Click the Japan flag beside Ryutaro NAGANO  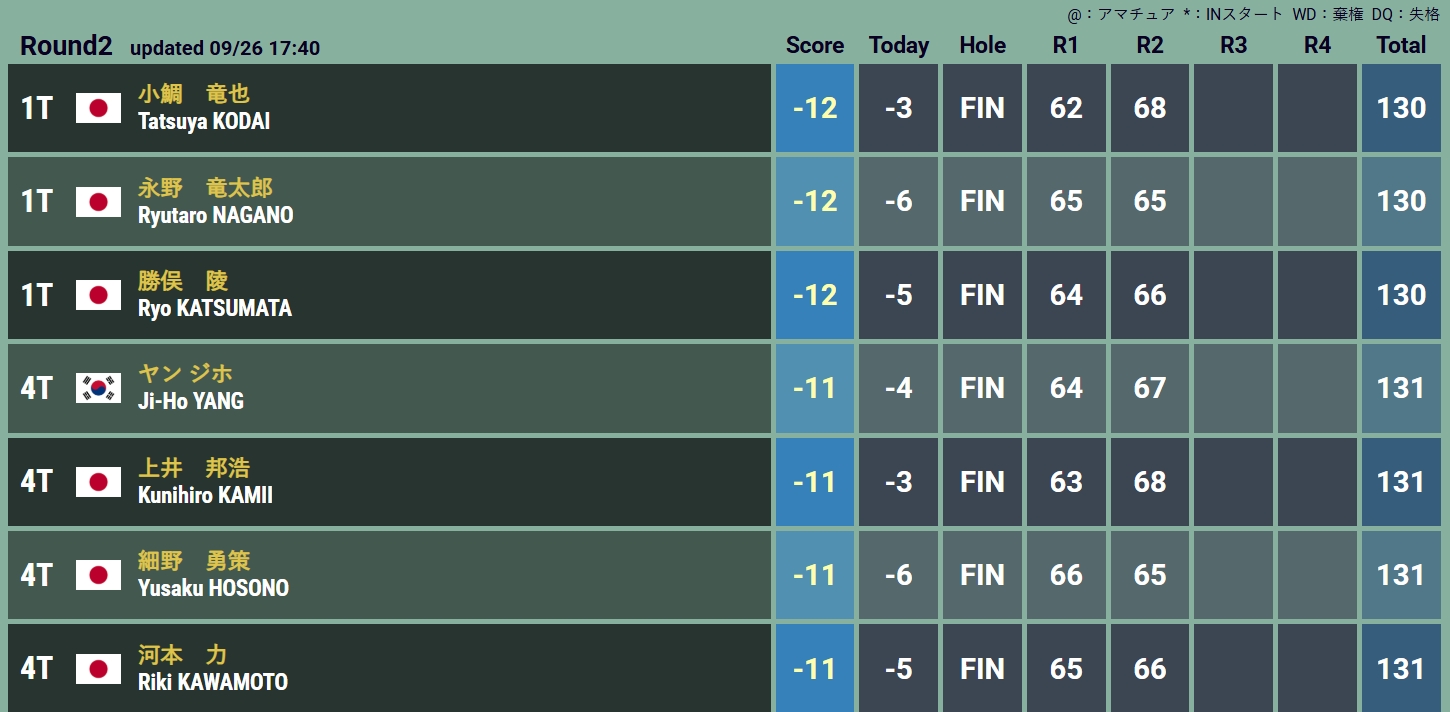tap(98, 202)
